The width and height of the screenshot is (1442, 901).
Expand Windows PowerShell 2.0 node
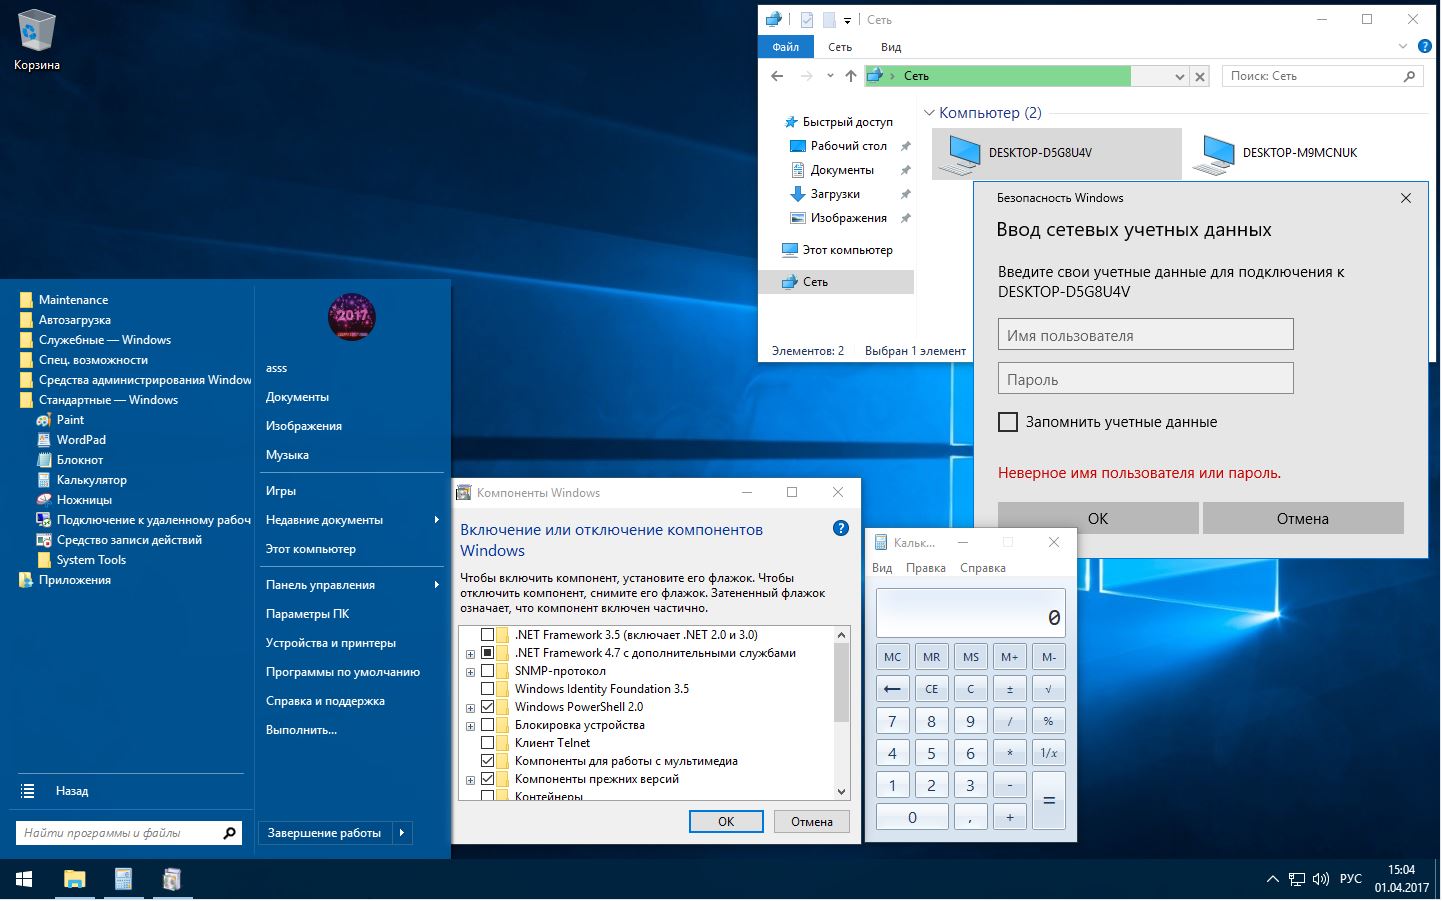[x=470, y=708]
